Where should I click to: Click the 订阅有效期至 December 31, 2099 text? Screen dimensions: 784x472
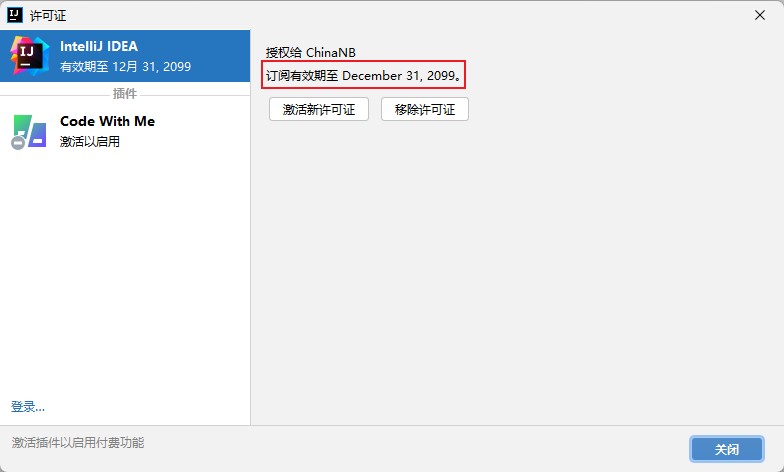pyautogui.click(x=365, y=75)
